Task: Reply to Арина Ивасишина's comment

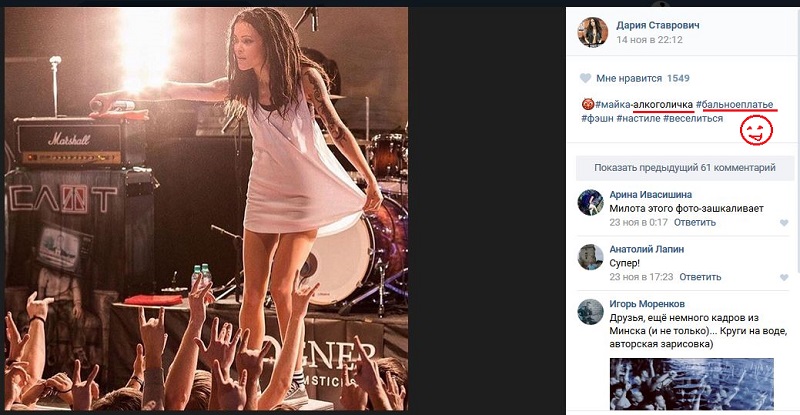Action: [x=694, y=222]
